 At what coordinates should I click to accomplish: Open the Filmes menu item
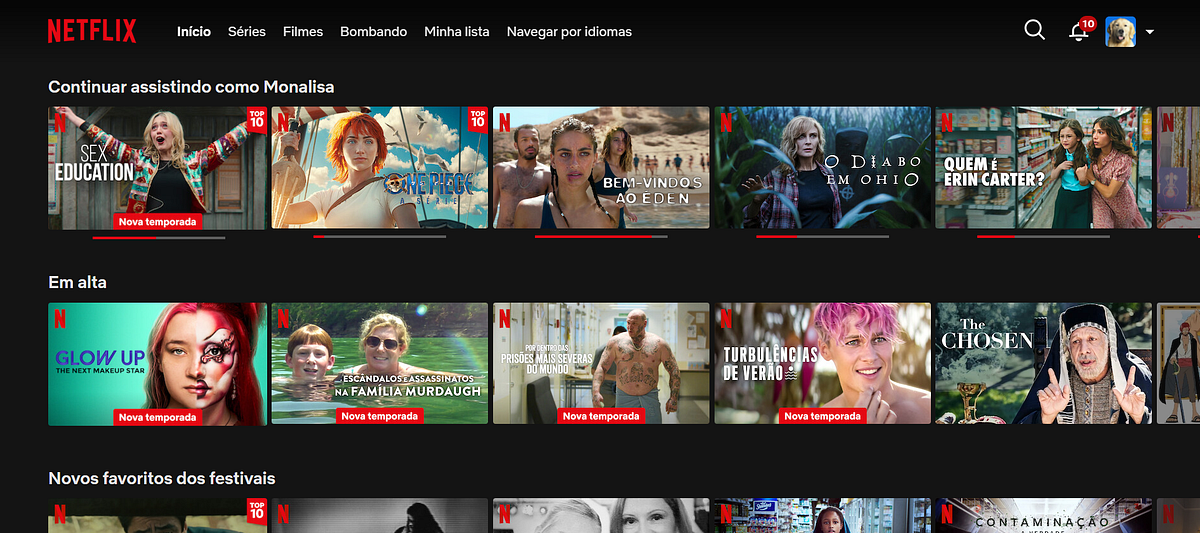[303, 31]
